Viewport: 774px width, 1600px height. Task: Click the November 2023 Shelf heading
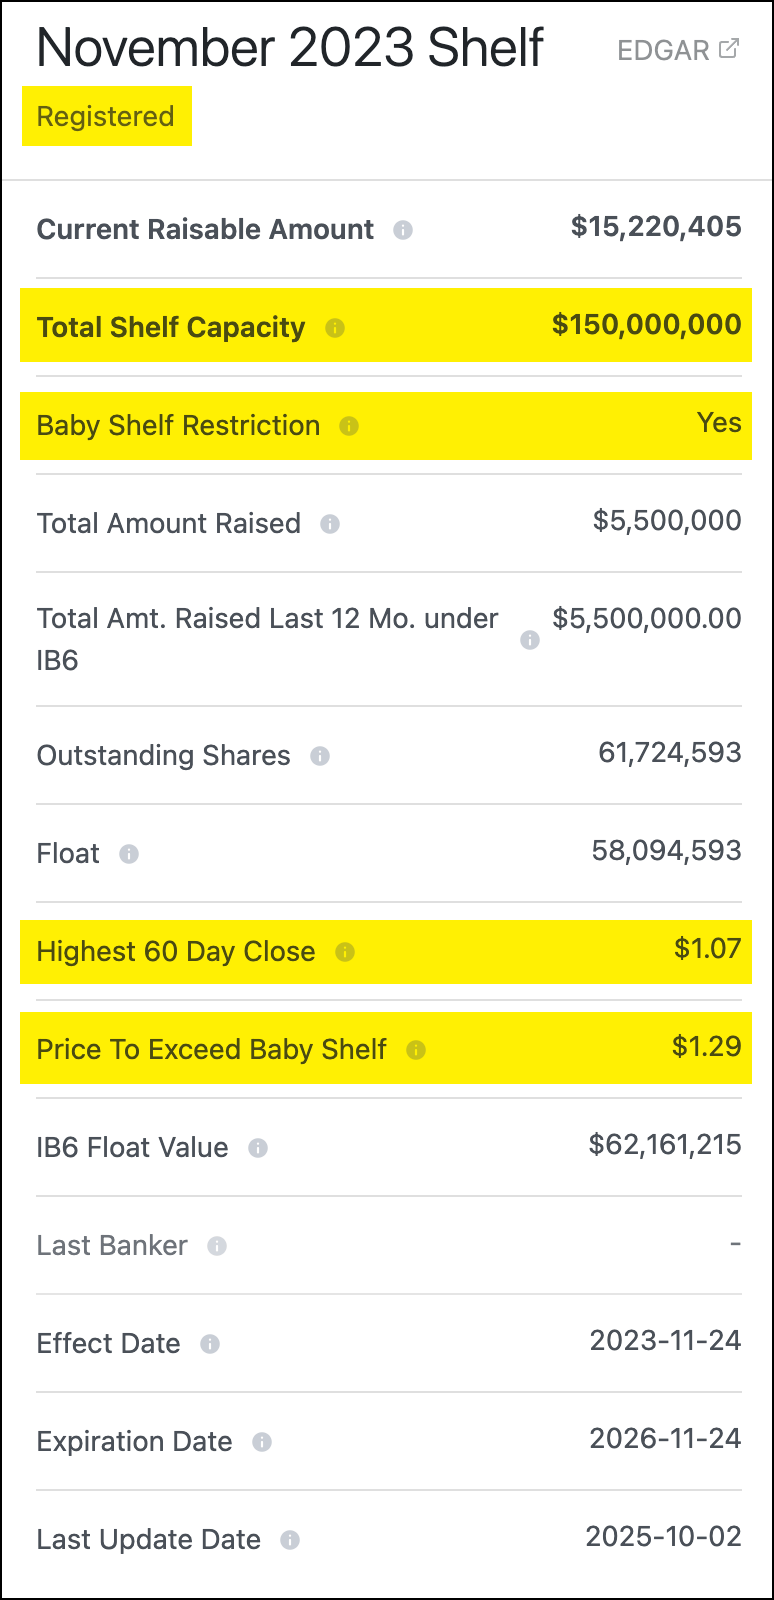pyautogui.click(x=290, y=48)
